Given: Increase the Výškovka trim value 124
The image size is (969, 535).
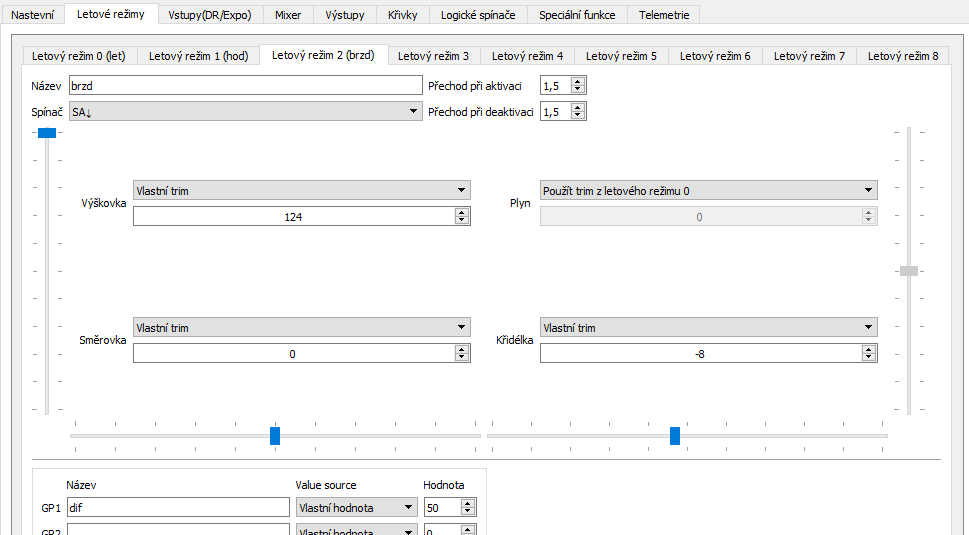Looking at the screenshot, I should pyautogui.click(x=461, y=212).
